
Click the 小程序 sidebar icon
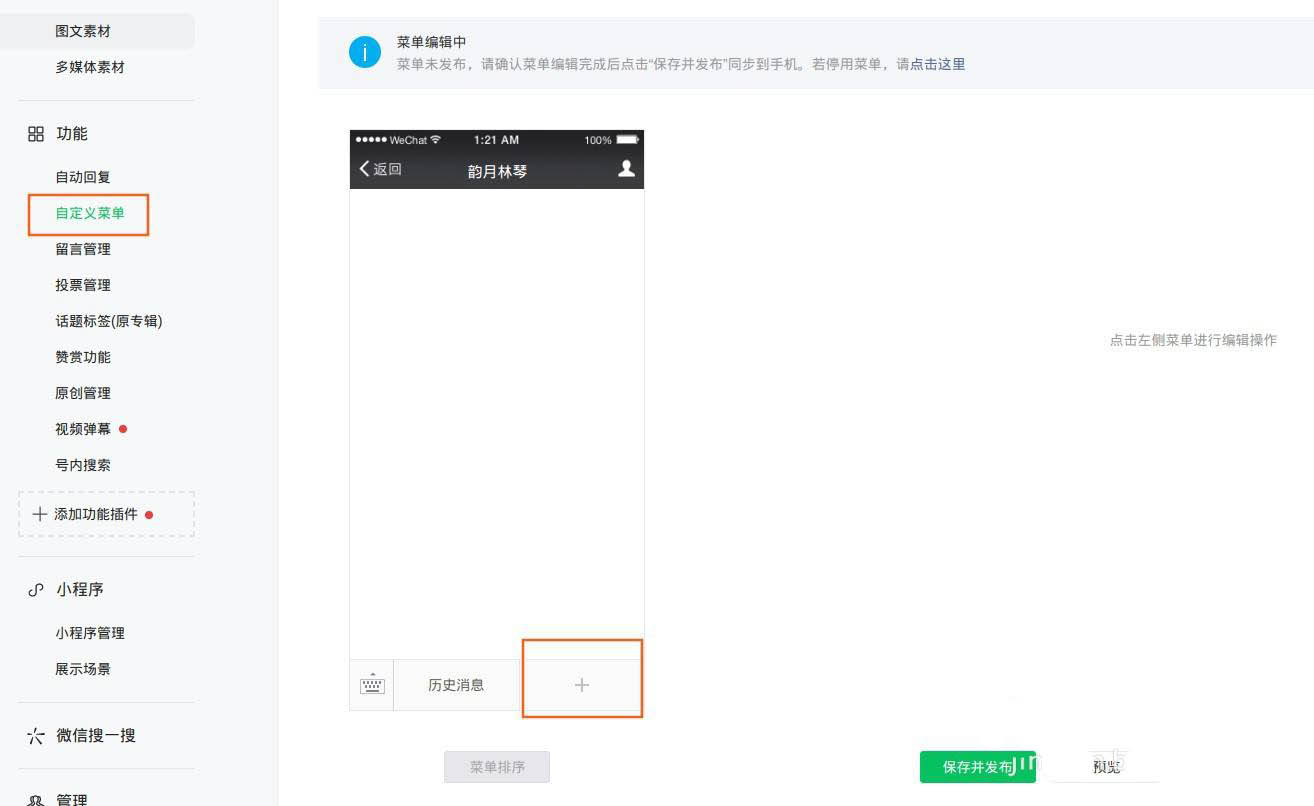coord(36,589)
